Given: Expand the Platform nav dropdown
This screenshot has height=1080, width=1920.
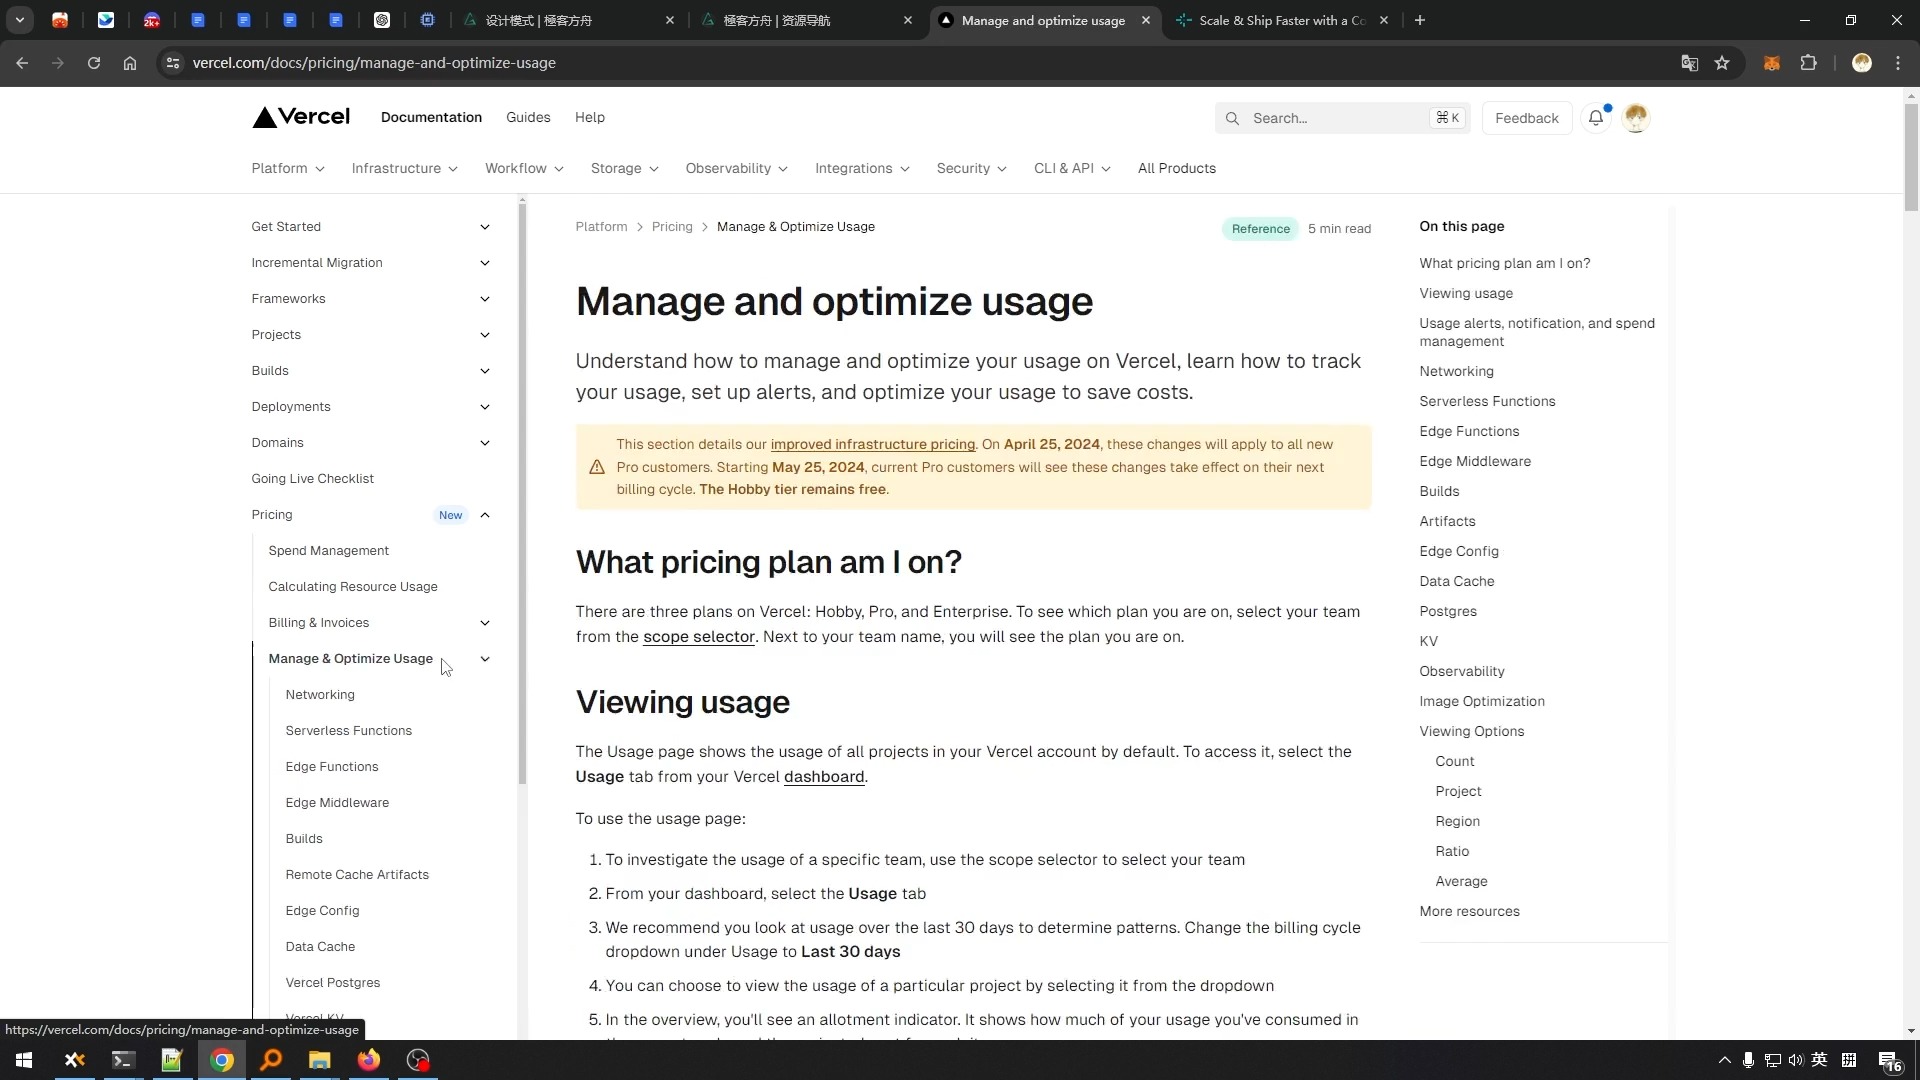Looking at the screenshot, I should [x=288, y=168].
